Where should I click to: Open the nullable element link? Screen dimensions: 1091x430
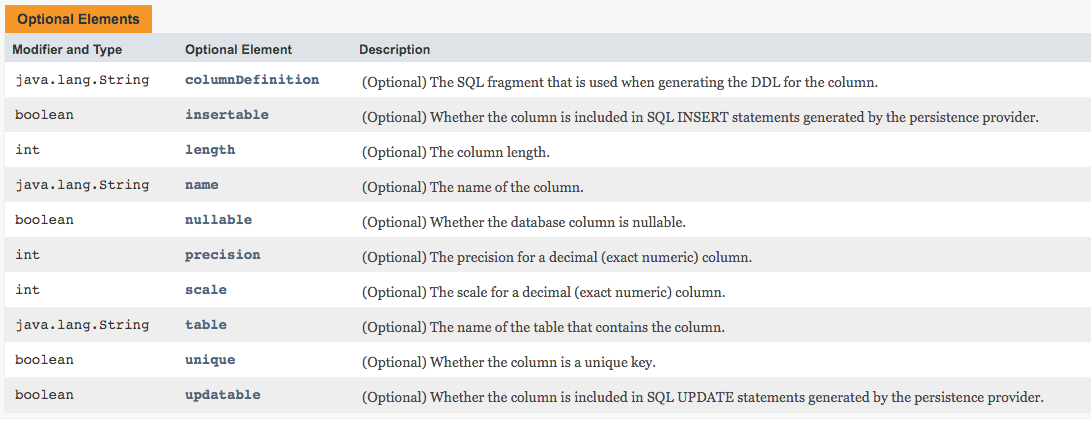click(218, 220)
